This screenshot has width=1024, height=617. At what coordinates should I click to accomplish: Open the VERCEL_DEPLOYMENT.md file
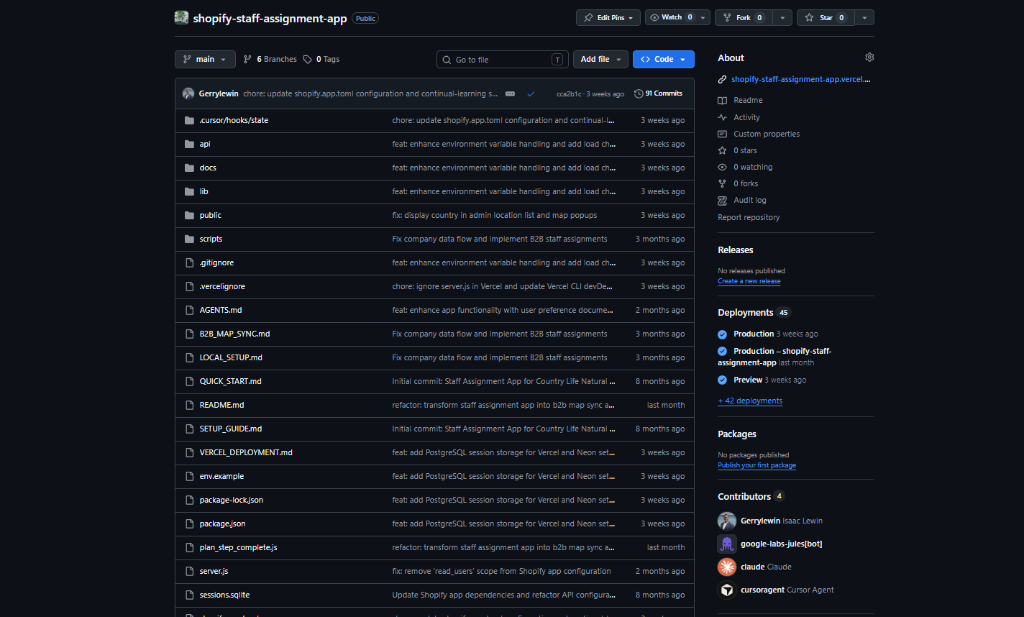[246, 452]
